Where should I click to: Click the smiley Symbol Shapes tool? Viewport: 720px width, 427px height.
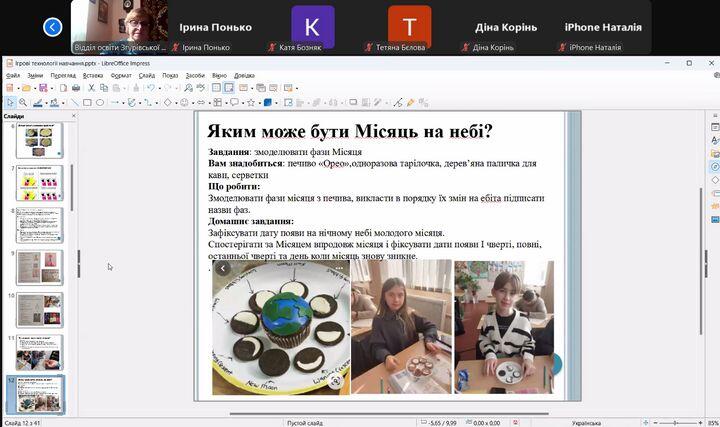184,102
